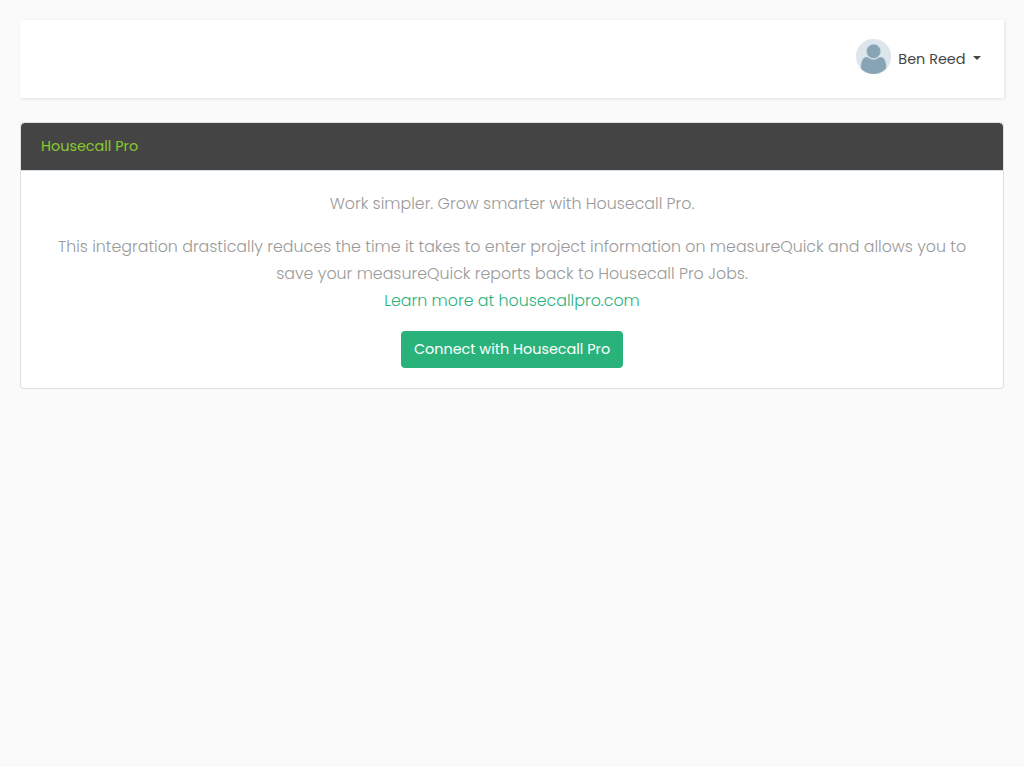
Task: Visit housecallpro.com from the teal link
Action: (568, 300)
